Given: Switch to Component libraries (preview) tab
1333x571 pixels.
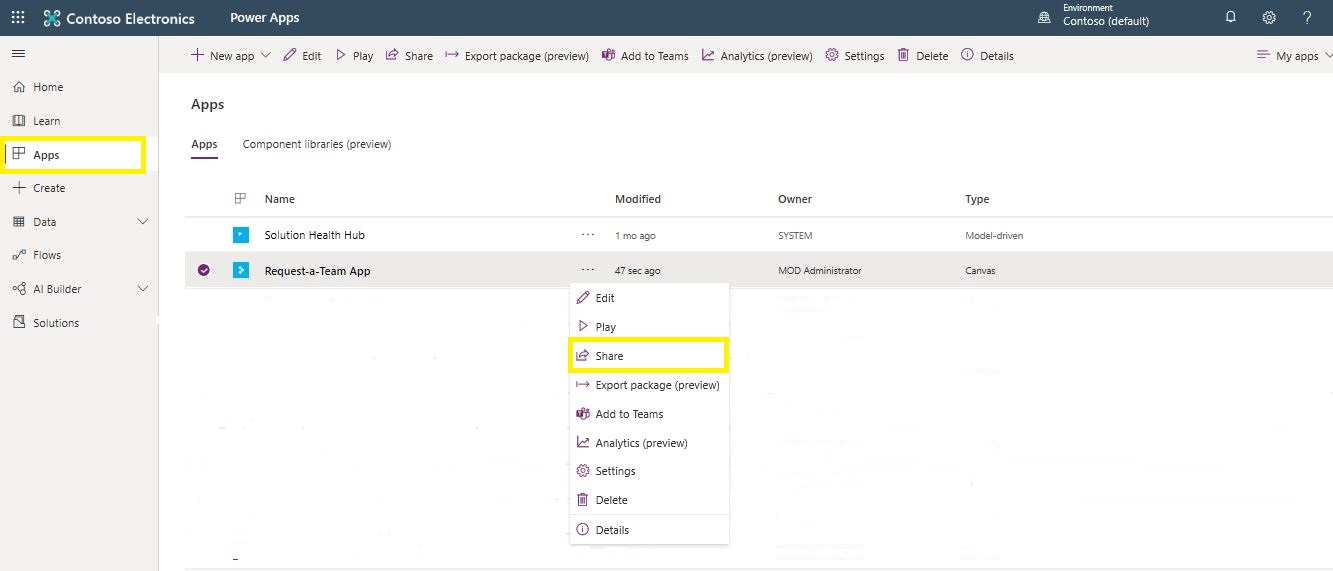Looking at the screenshot, I should click(x=317, y=144).
